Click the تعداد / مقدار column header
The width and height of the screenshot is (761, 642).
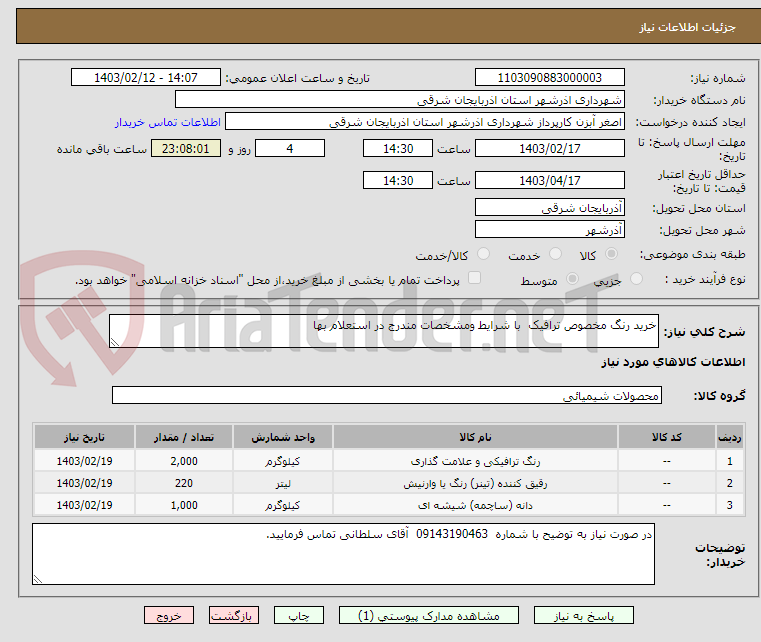point(184,437)
